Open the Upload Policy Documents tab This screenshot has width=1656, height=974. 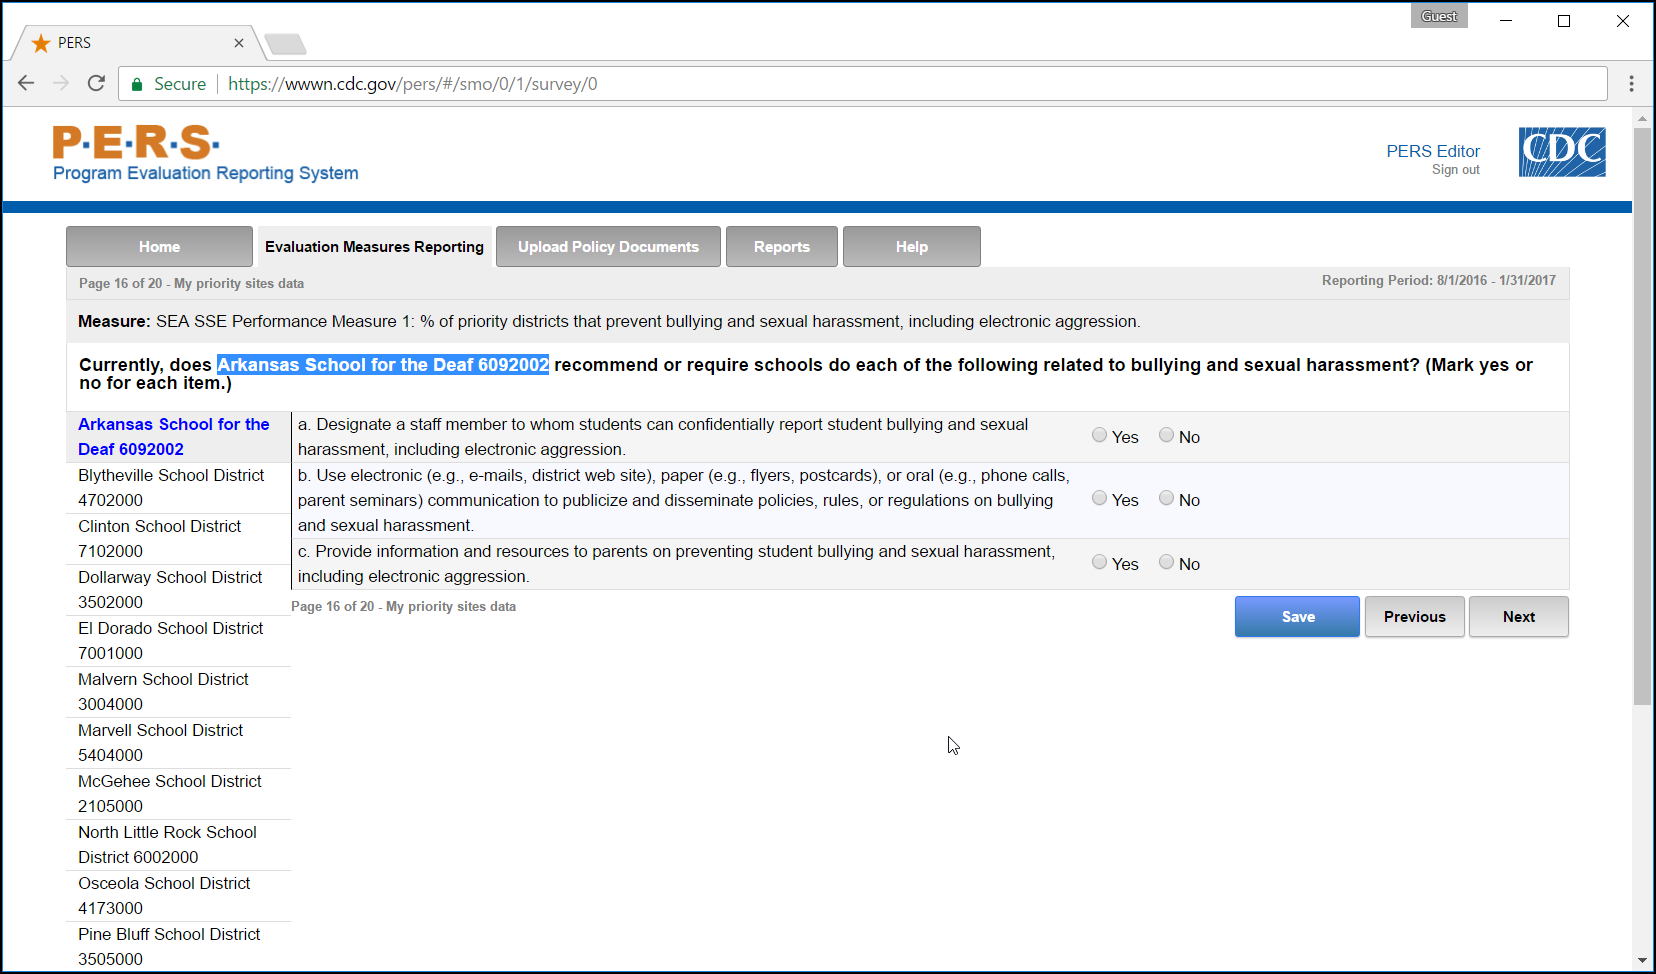(608, 246)
